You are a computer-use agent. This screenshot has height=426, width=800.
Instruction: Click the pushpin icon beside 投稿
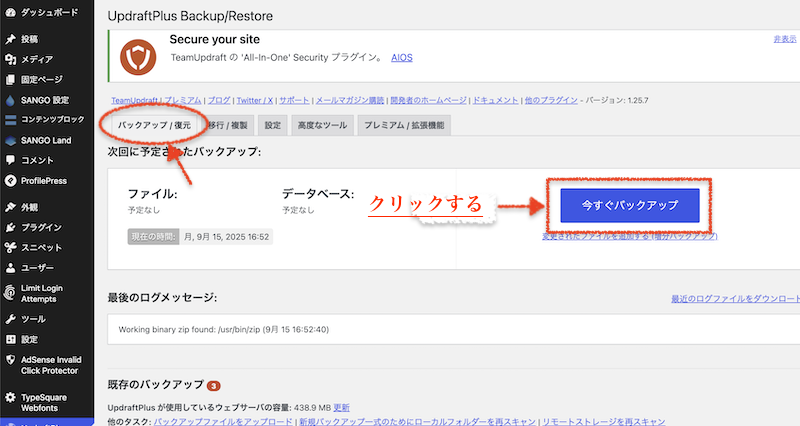click(10, 39)
